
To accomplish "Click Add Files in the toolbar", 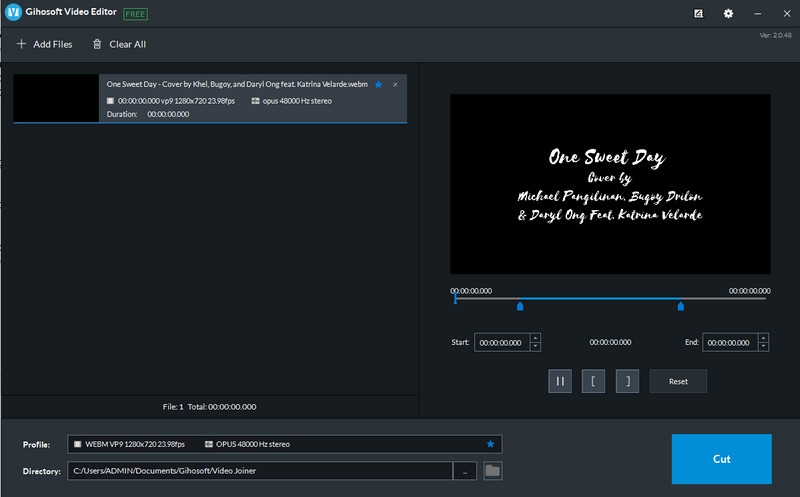I will point(45,44).
